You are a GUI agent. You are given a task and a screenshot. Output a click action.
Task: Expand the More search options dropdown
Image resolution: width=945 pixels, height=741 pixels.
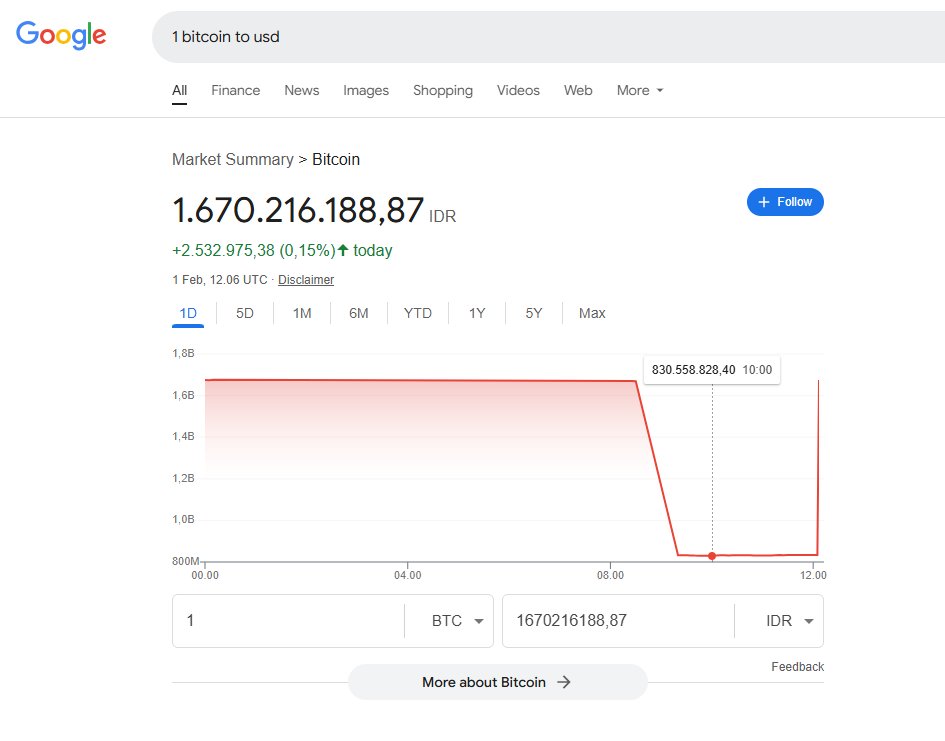coord(639,90)
